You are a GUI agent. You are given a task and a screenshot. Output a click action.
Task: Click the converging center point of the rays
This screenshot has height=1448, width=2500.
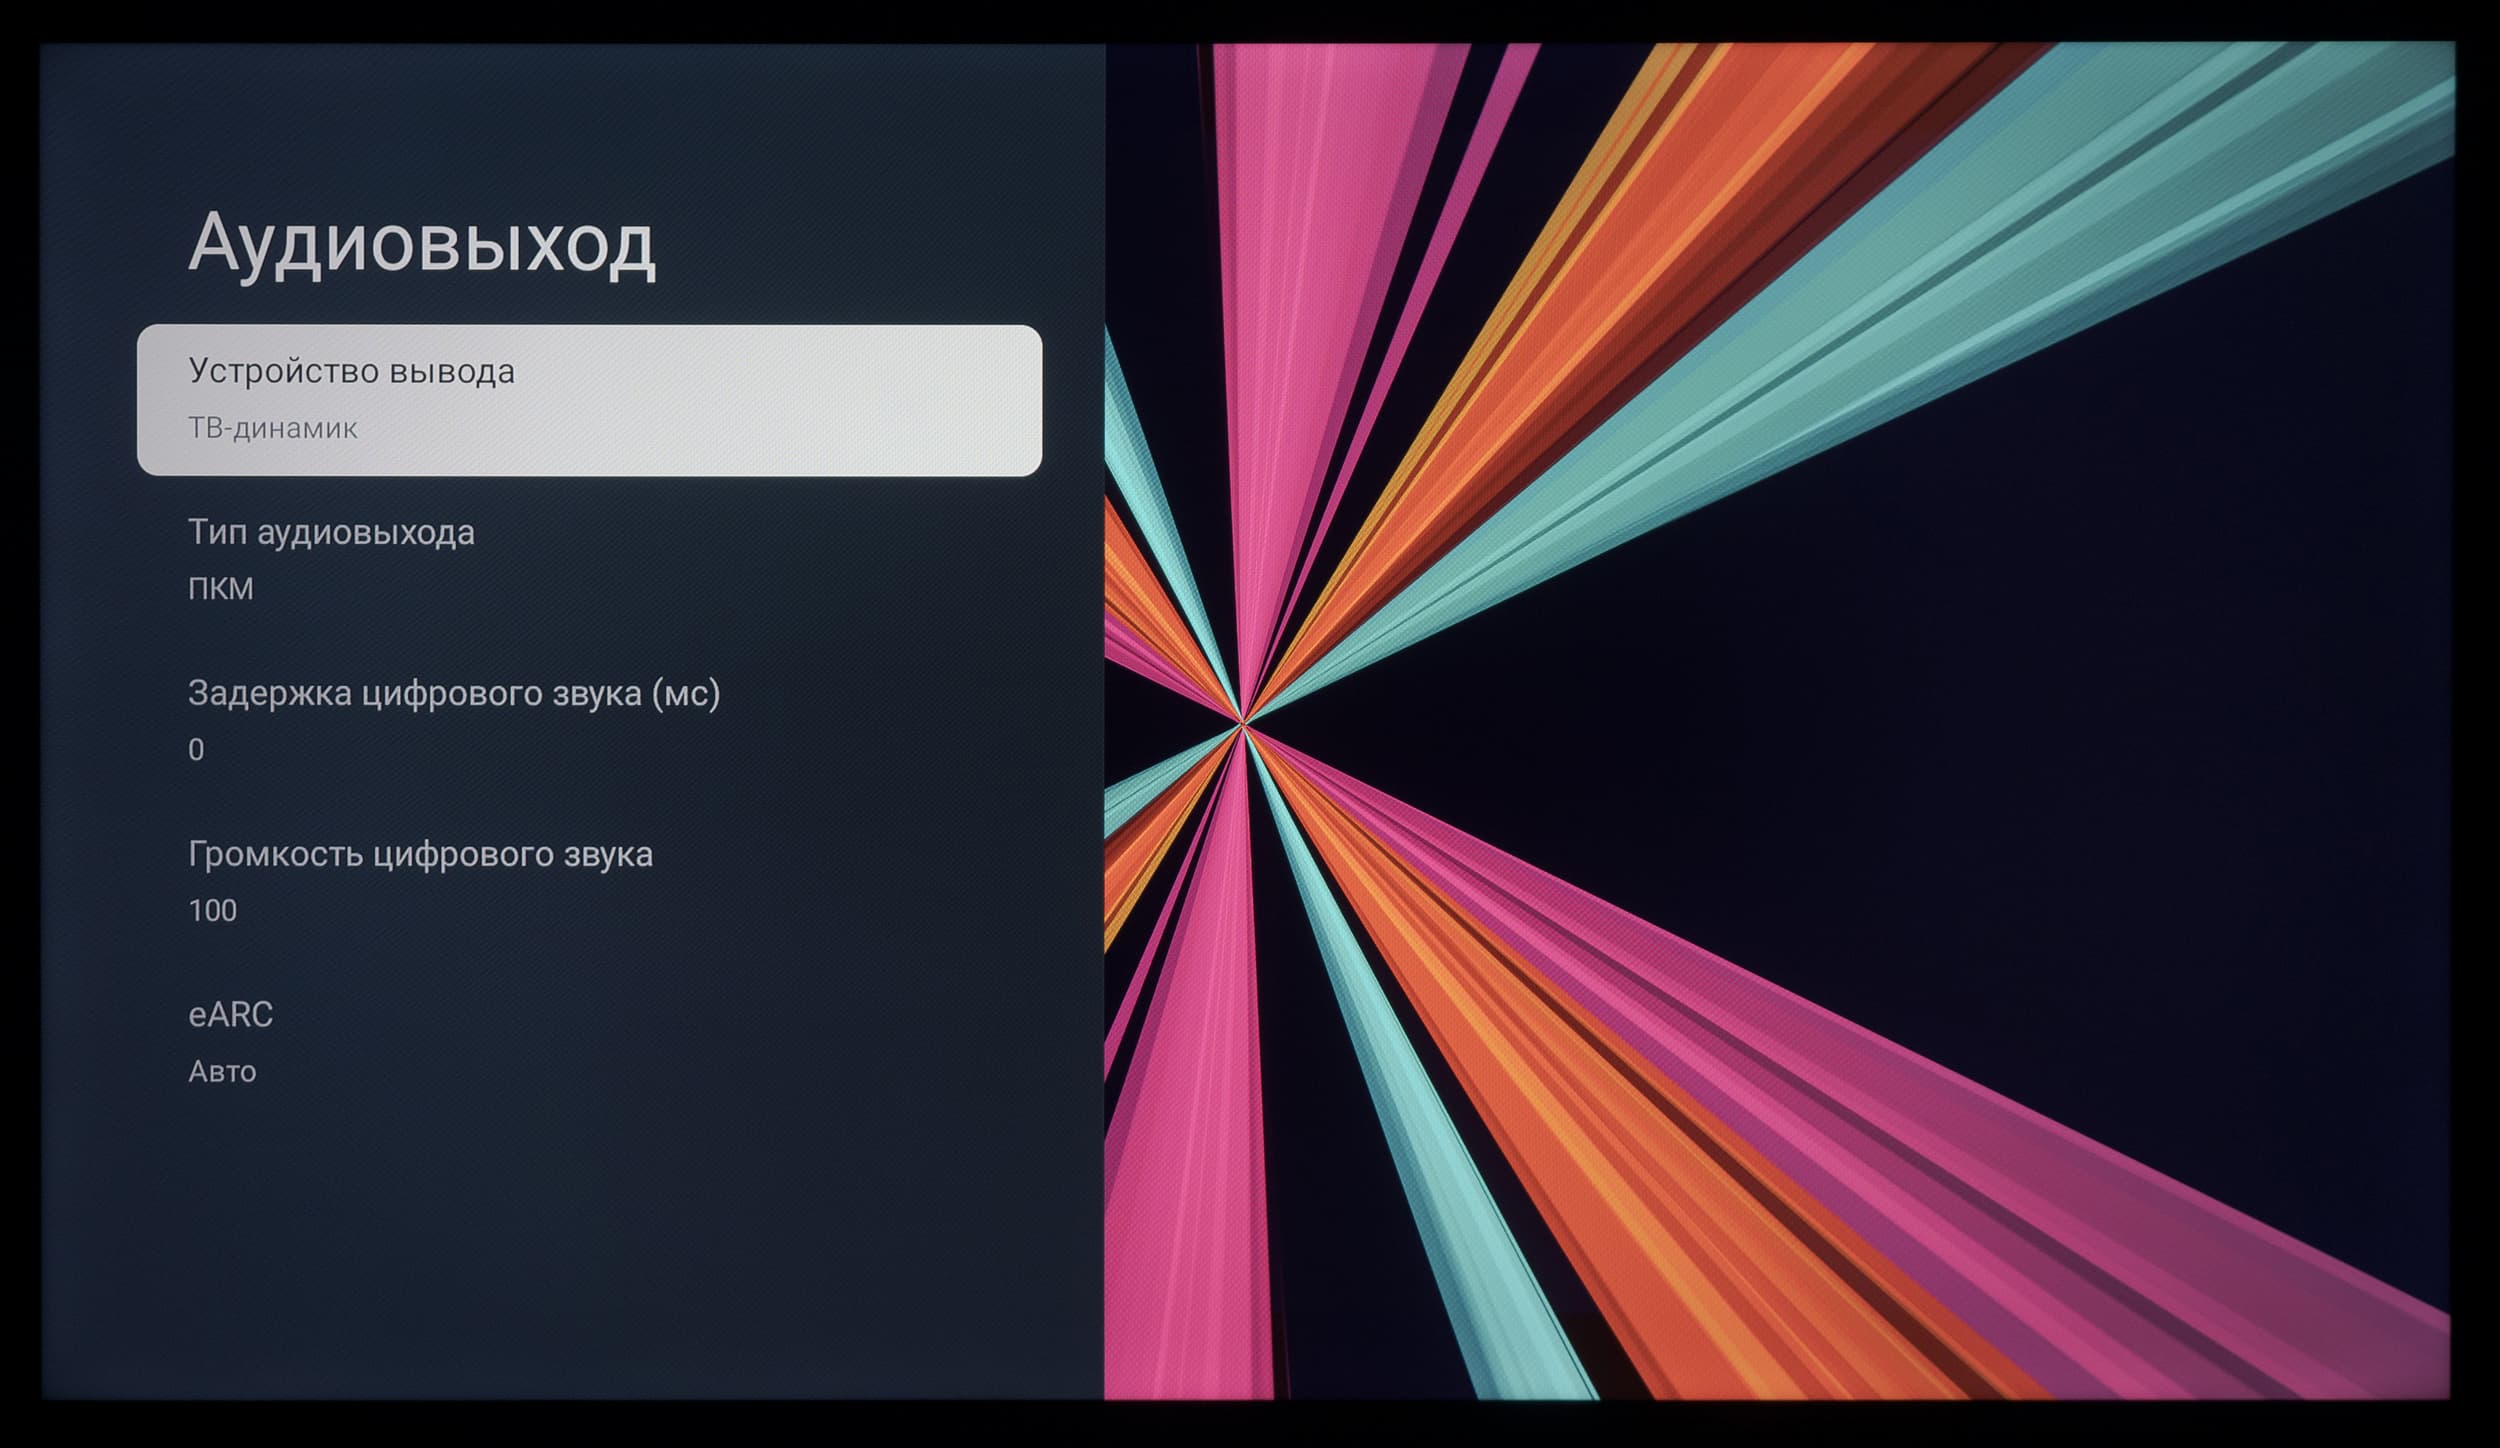1243,722
